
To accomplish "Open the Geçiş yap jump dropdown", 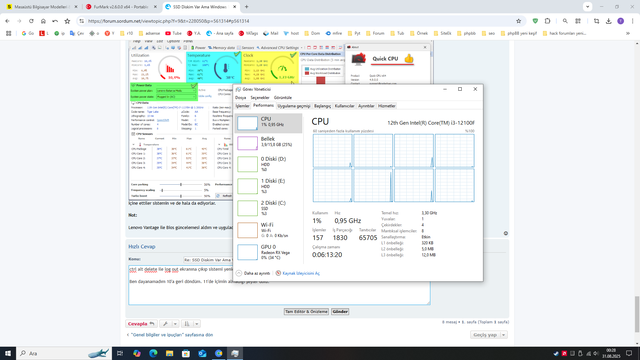I will pyautogui.click(x=489, y=335).
